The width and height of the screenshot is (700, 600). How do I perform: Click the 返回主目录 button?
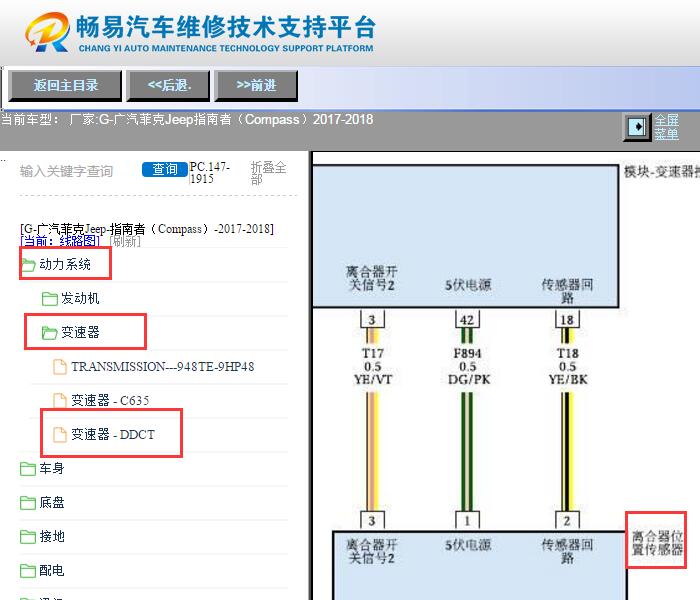click(65, 85)
